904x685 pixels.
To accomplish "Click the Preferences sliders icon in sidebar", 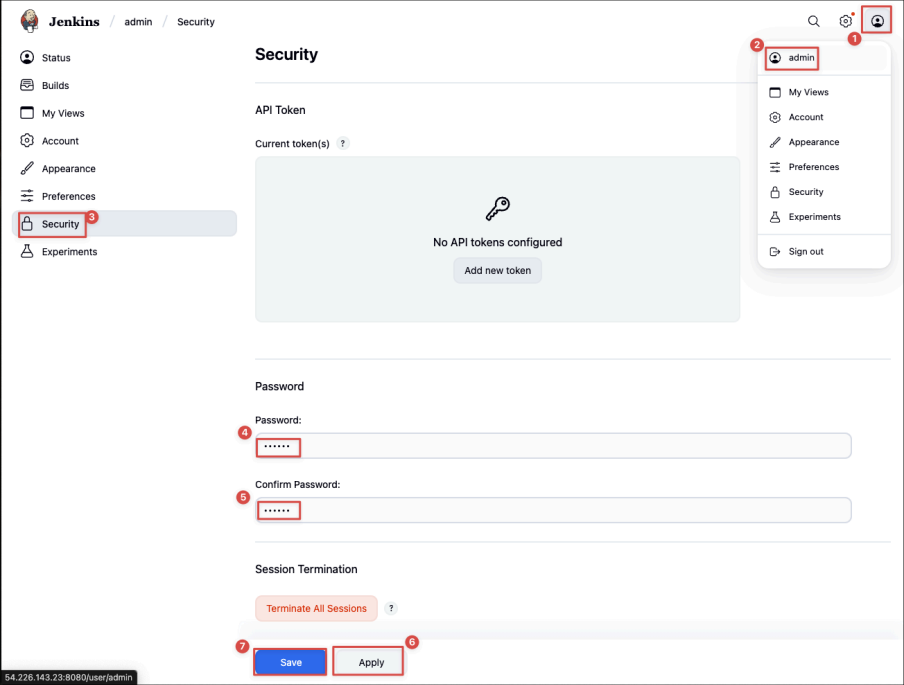I will click(x=27, y=196).
